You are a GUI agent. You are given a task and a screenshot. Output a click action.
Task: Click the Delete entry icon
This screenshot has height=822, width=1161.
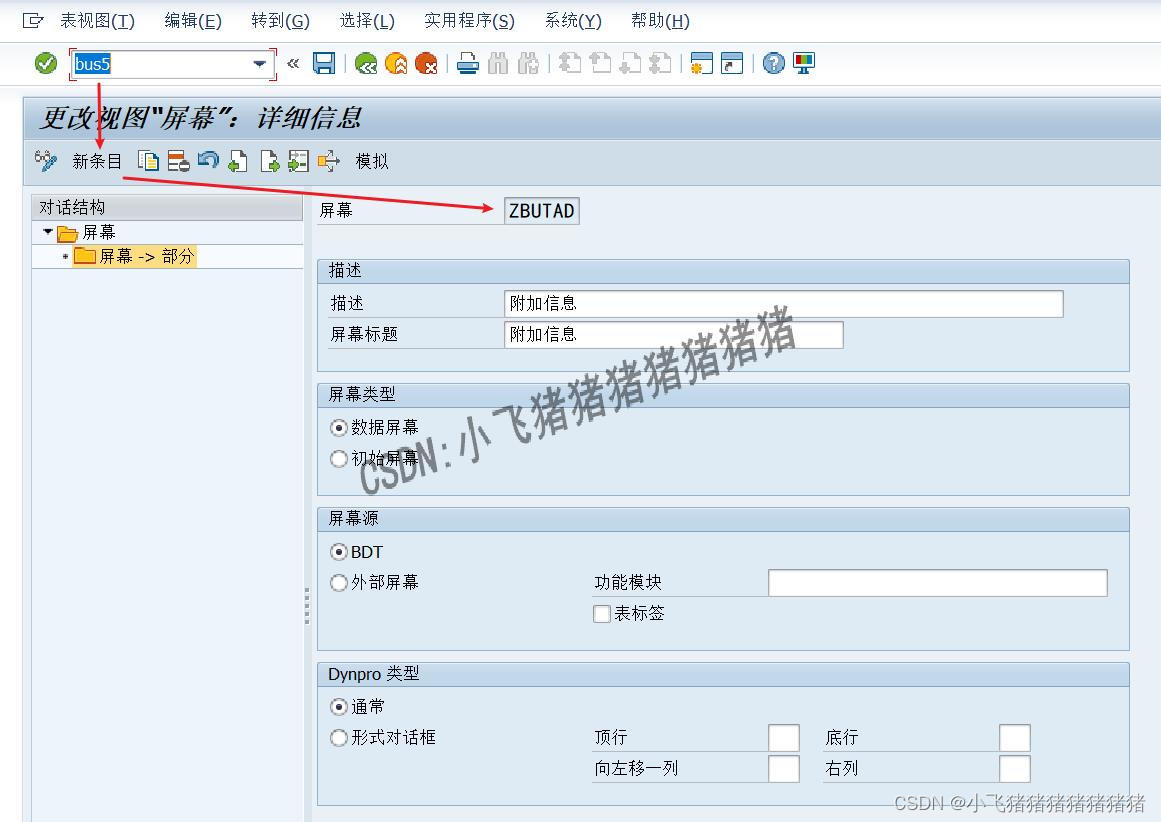(x=178, y=161)
